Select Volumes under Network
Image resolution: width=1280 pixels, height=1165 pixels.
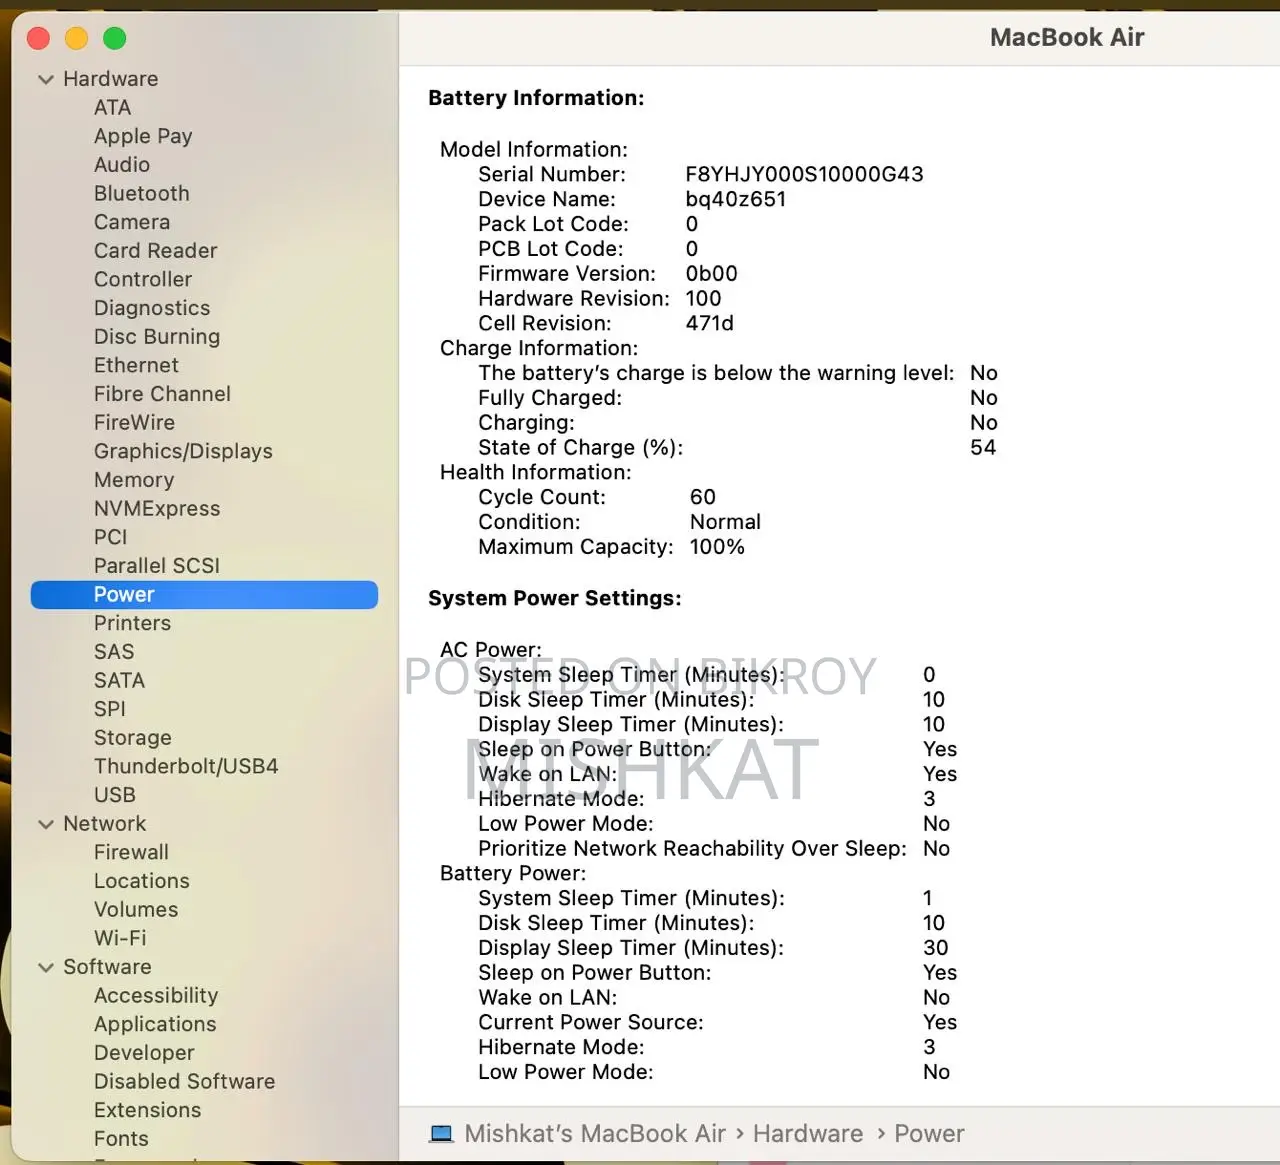136,910
